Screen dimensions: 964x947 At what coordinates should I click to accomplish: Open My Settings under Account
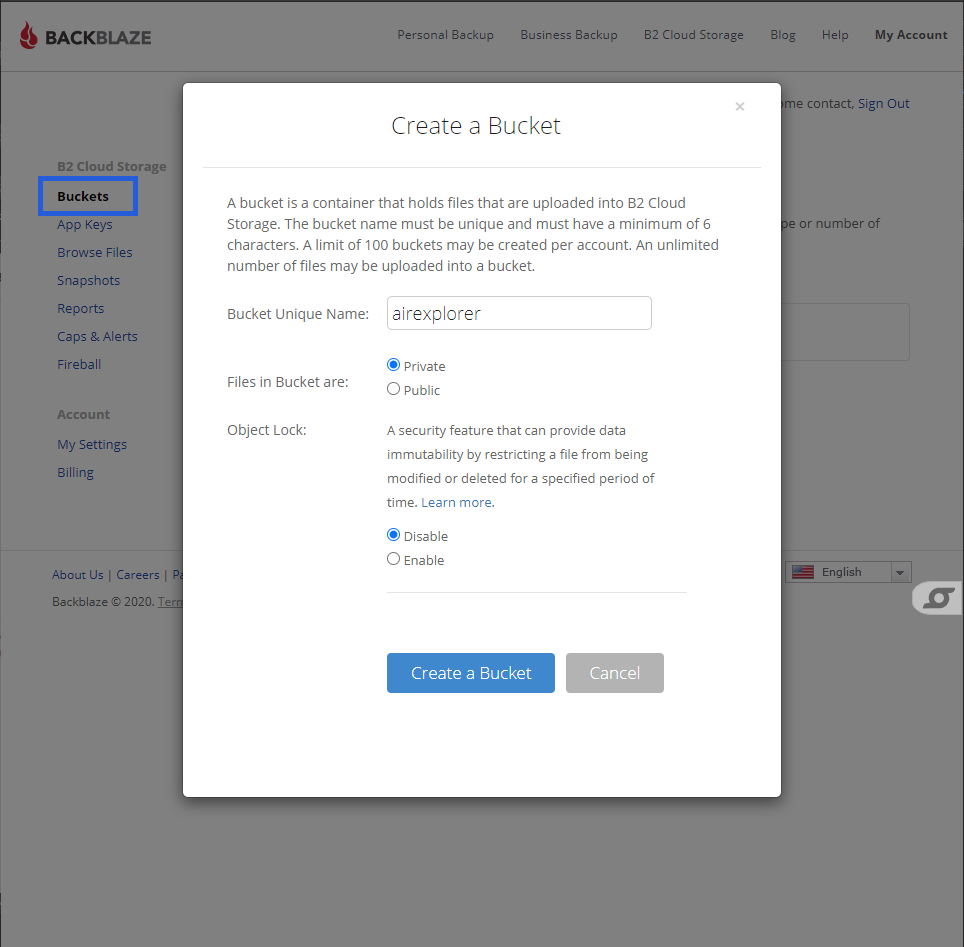92,445
